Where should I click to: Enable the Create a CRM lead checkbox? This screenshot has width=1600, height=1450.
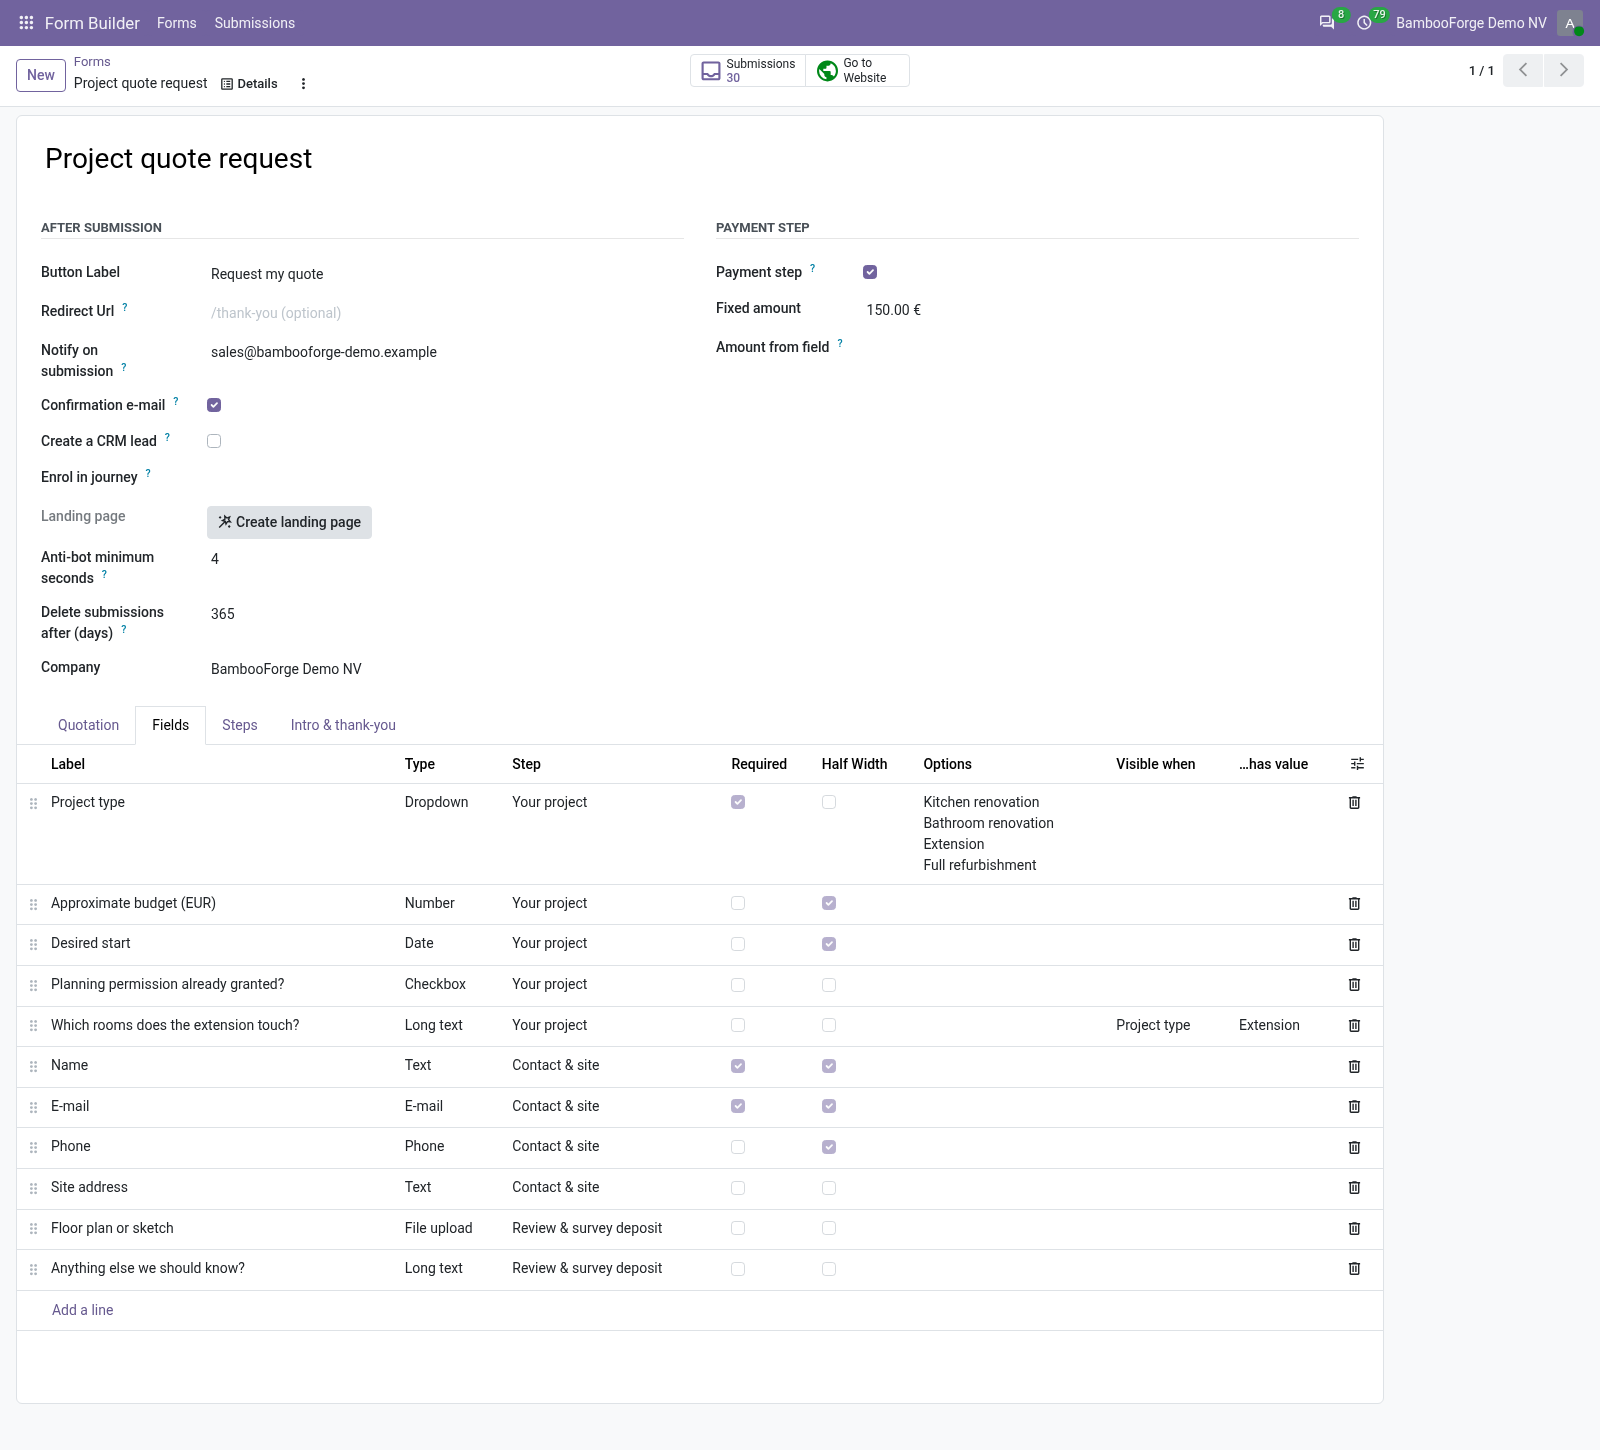[214, 441]
